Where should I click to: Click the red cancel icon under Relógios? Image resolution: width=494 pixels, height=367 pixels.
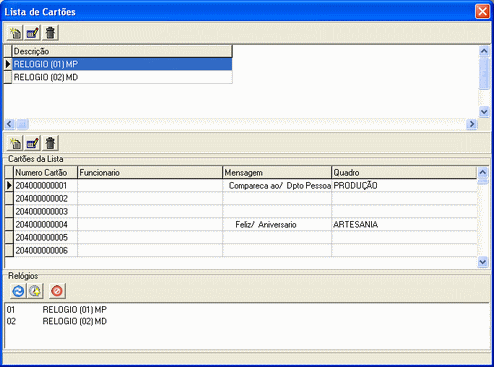(x=57, y=291)
